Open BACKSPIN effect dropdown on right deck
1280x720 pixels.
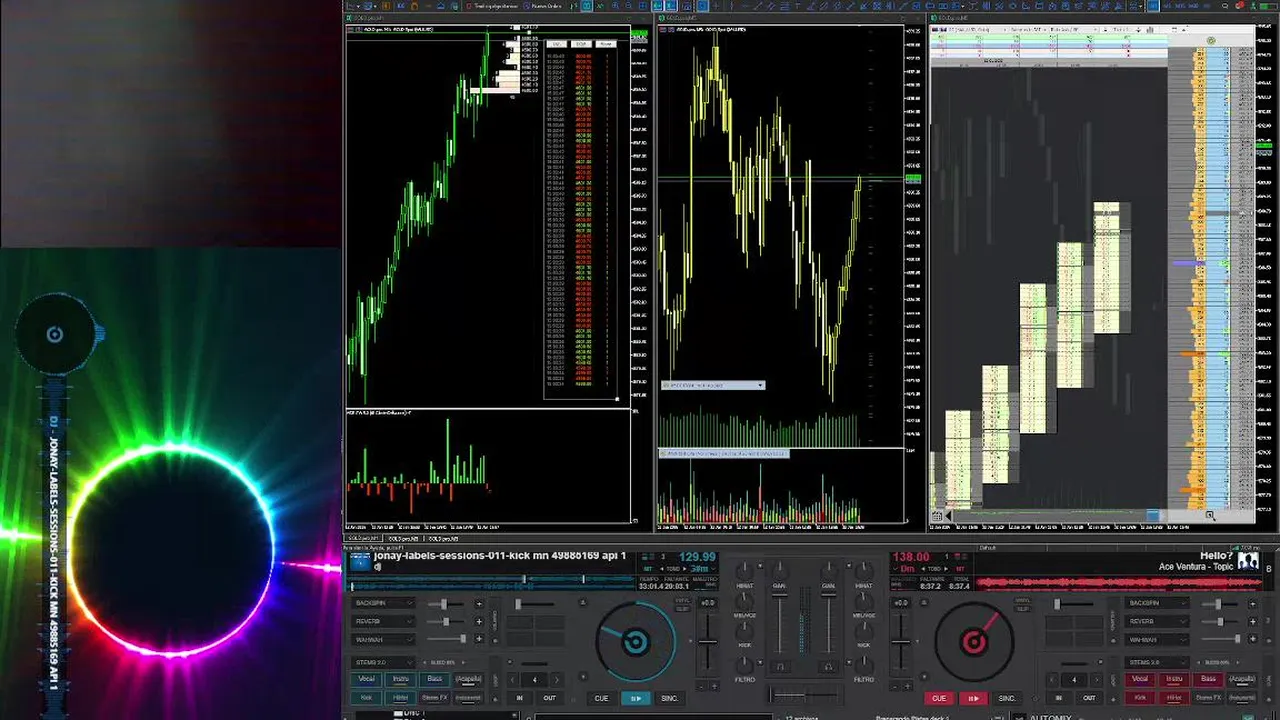pos(1157,603)
